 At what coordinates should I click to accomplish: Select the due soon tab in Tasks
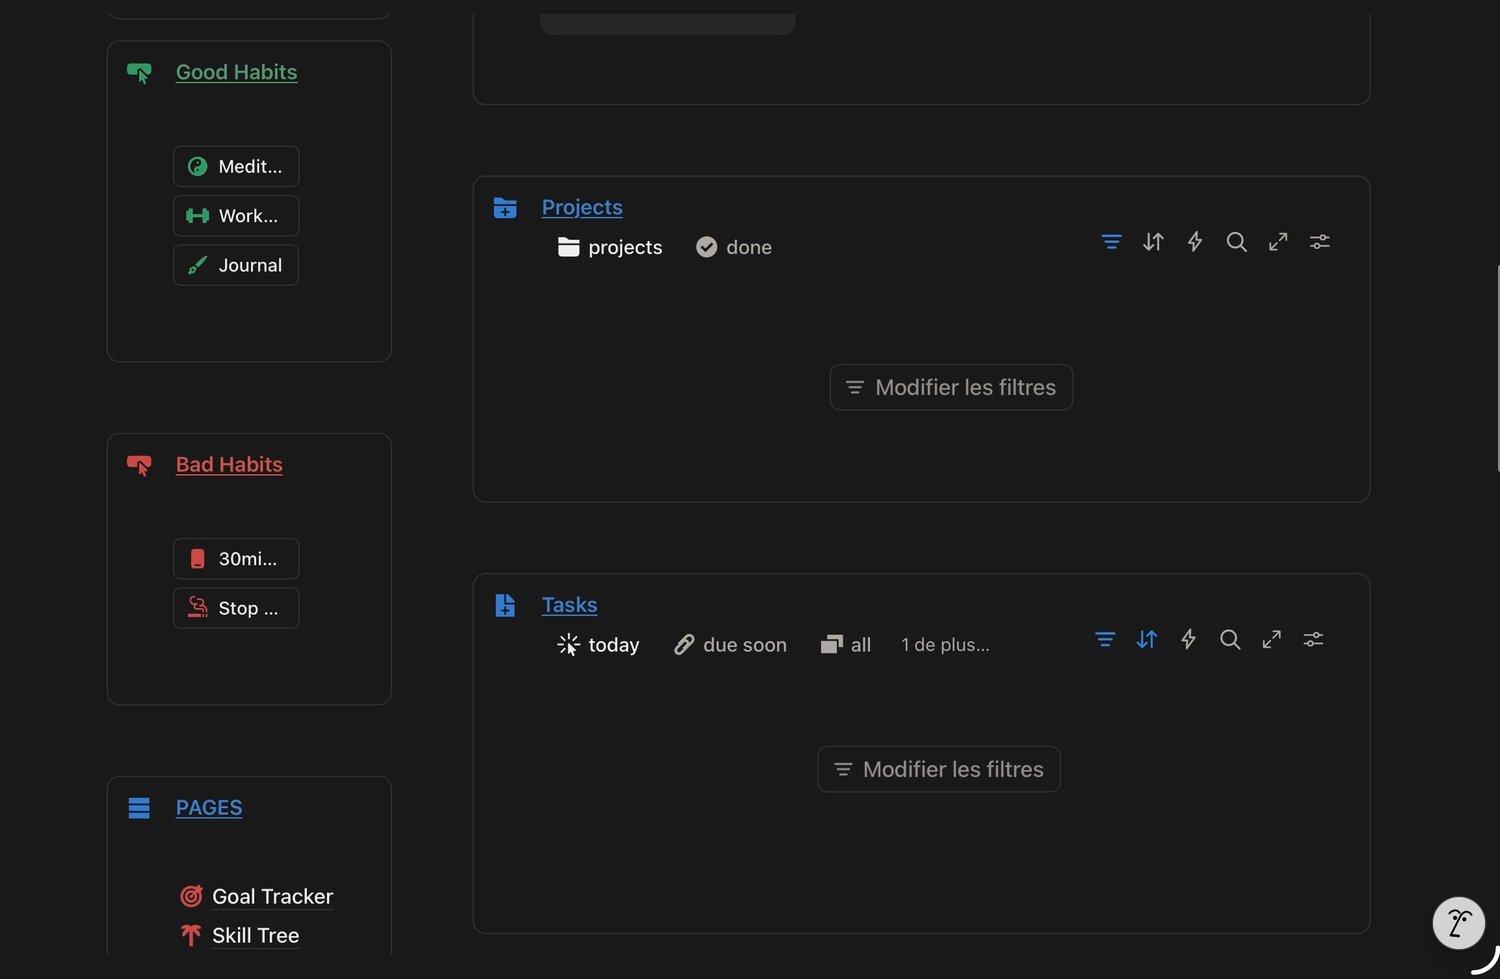[730, 645]
